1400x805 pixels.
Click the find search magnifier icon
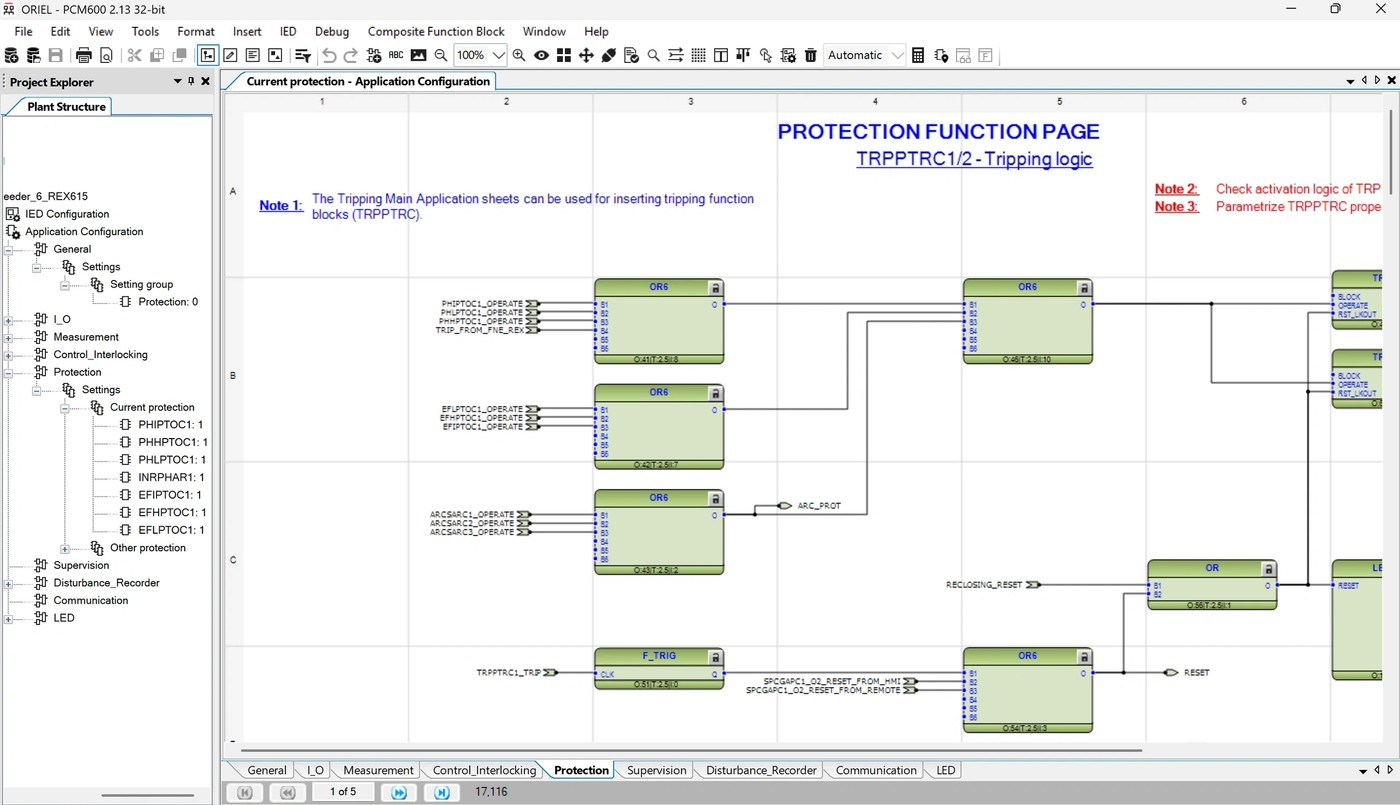653,55
